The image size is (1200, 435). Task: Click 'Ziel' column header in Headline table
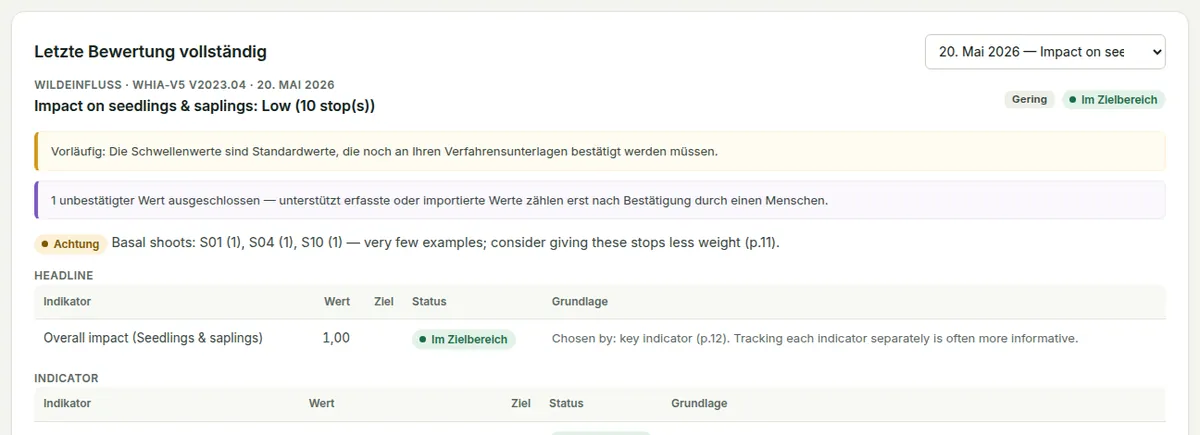pos(384,301)
